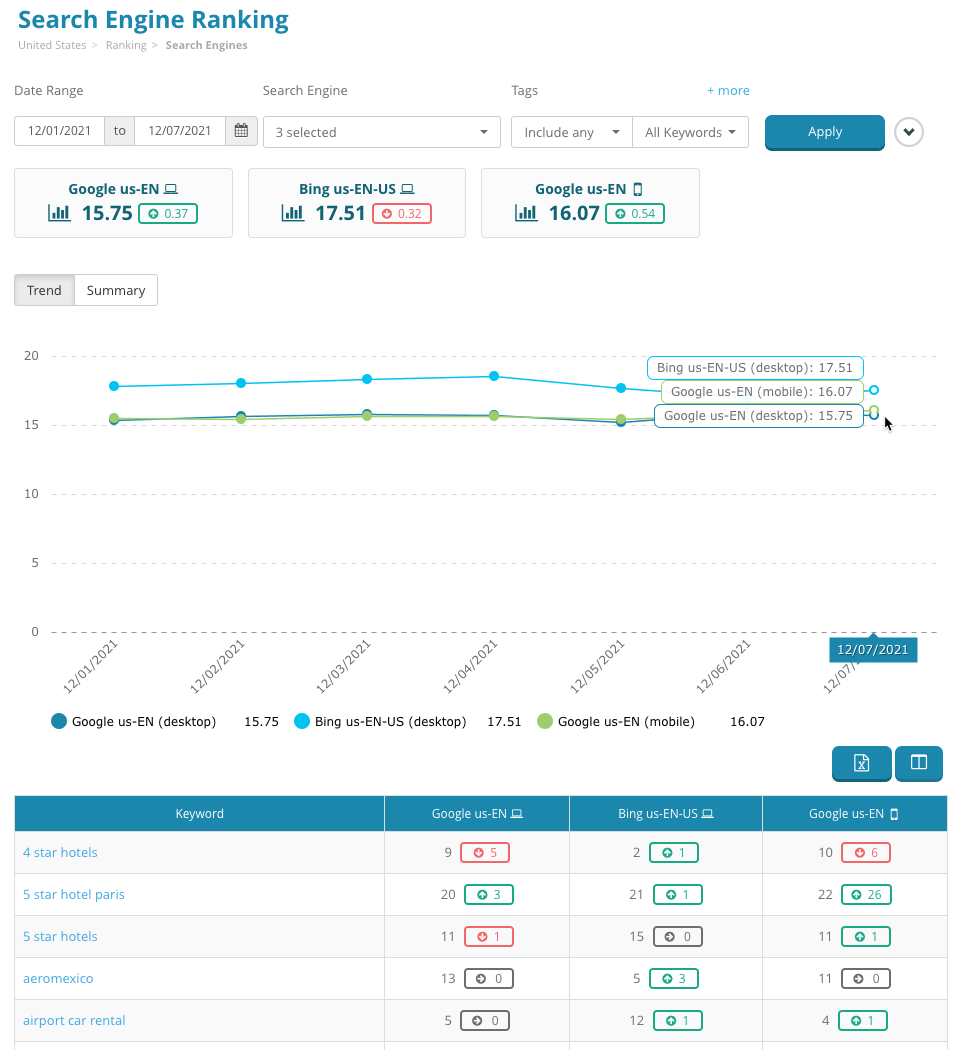
Task: Click bar chart icon in Google mobile card
Action: 526,212
